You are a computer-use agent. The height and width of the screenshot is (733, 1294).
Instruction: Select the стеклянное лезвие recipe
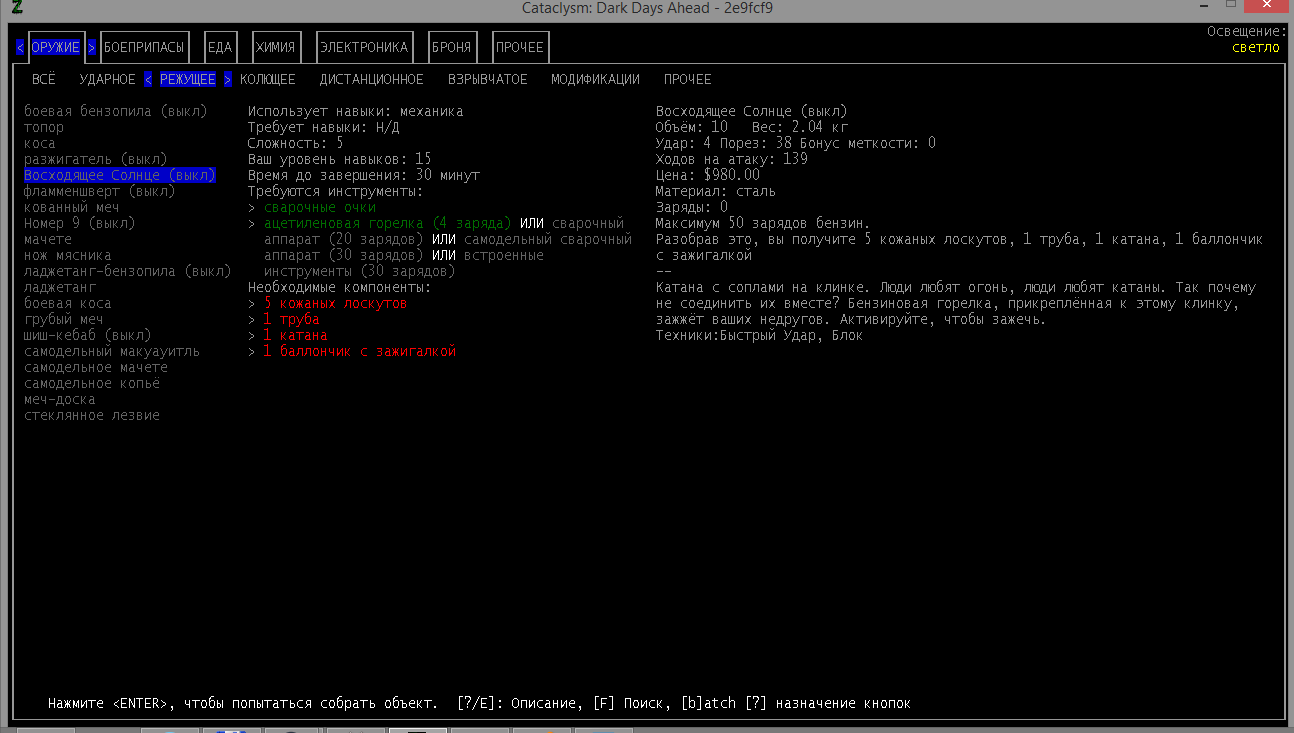pyautogui.click(x=92, y=415)
